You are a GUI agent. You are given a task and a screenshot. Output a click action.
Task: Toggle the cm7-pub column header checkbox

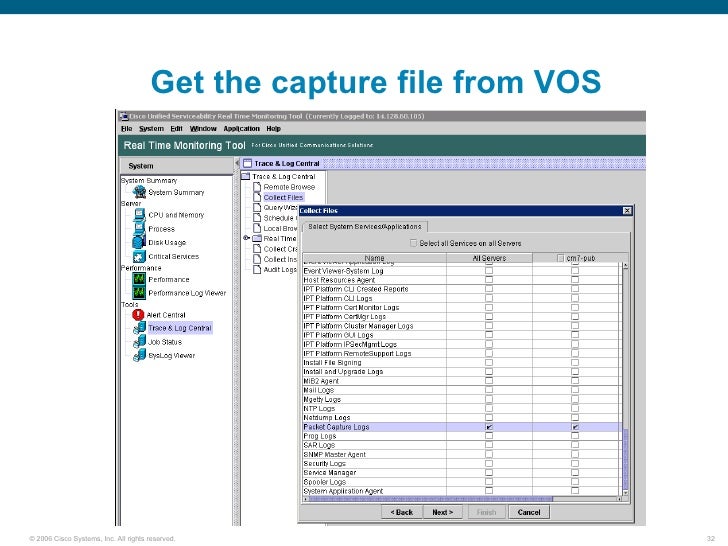click(560, 258)
